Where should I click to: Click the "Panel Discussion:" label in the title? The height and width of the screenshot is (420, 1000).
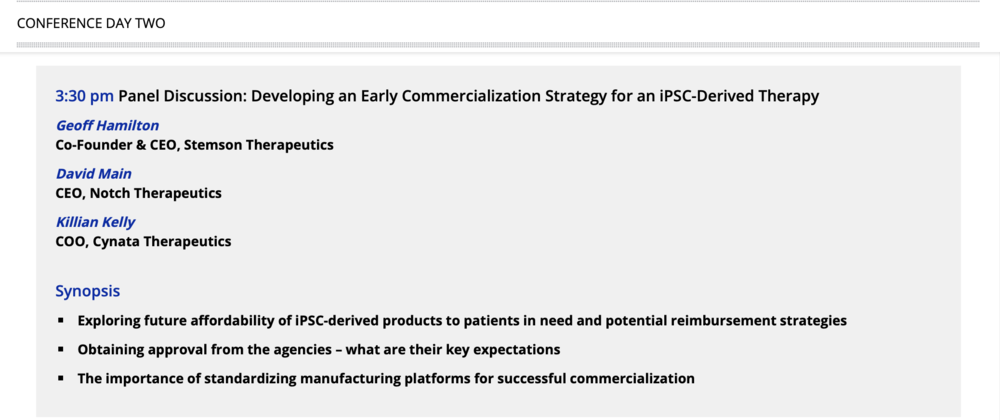click(183, 97)
